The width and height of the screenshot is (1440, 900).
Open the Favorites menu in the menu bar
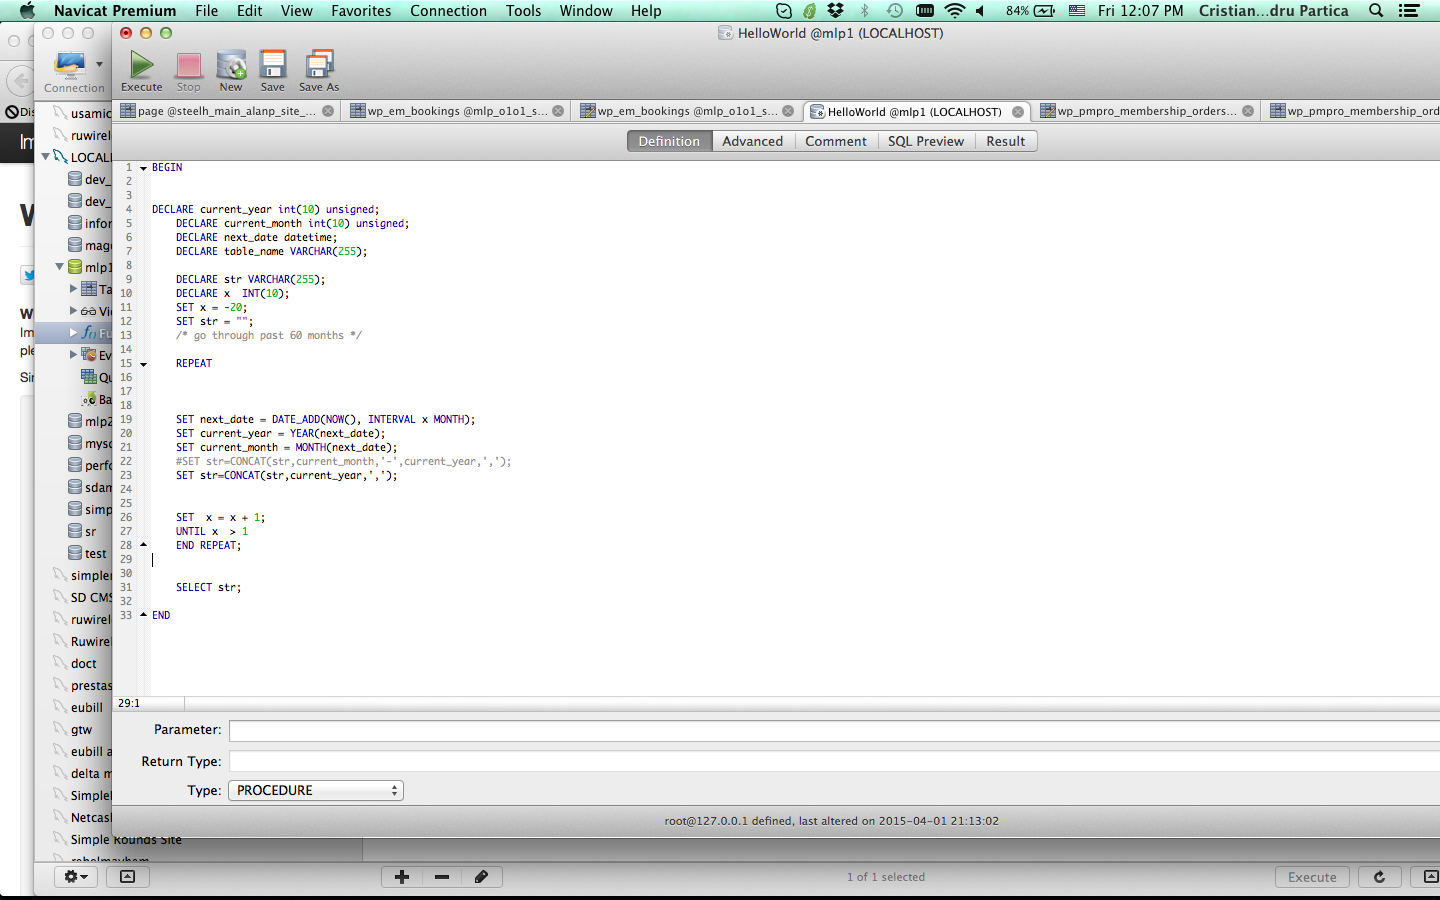click(x=361, y=11)
